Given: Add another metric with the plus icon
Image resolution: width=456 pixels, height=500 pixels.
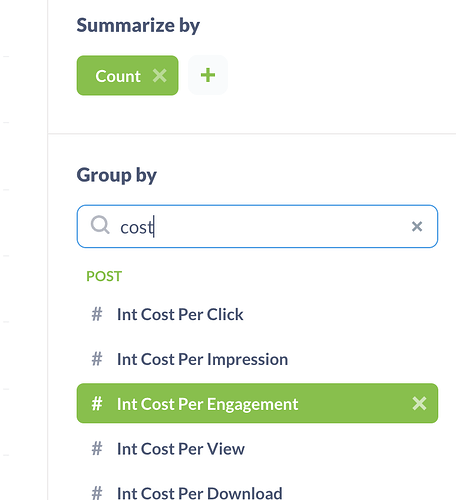Looking at the screenshot, I should 208,75.
